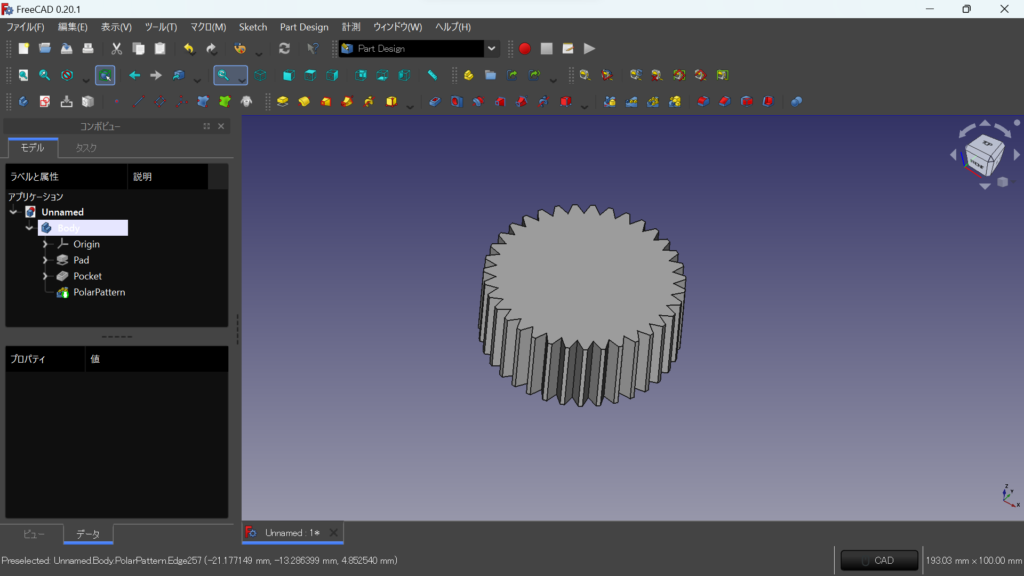Click the yellow Pad feature icon
The width and height of the screenshot is (1024, 576).
(x=282, y=101)
